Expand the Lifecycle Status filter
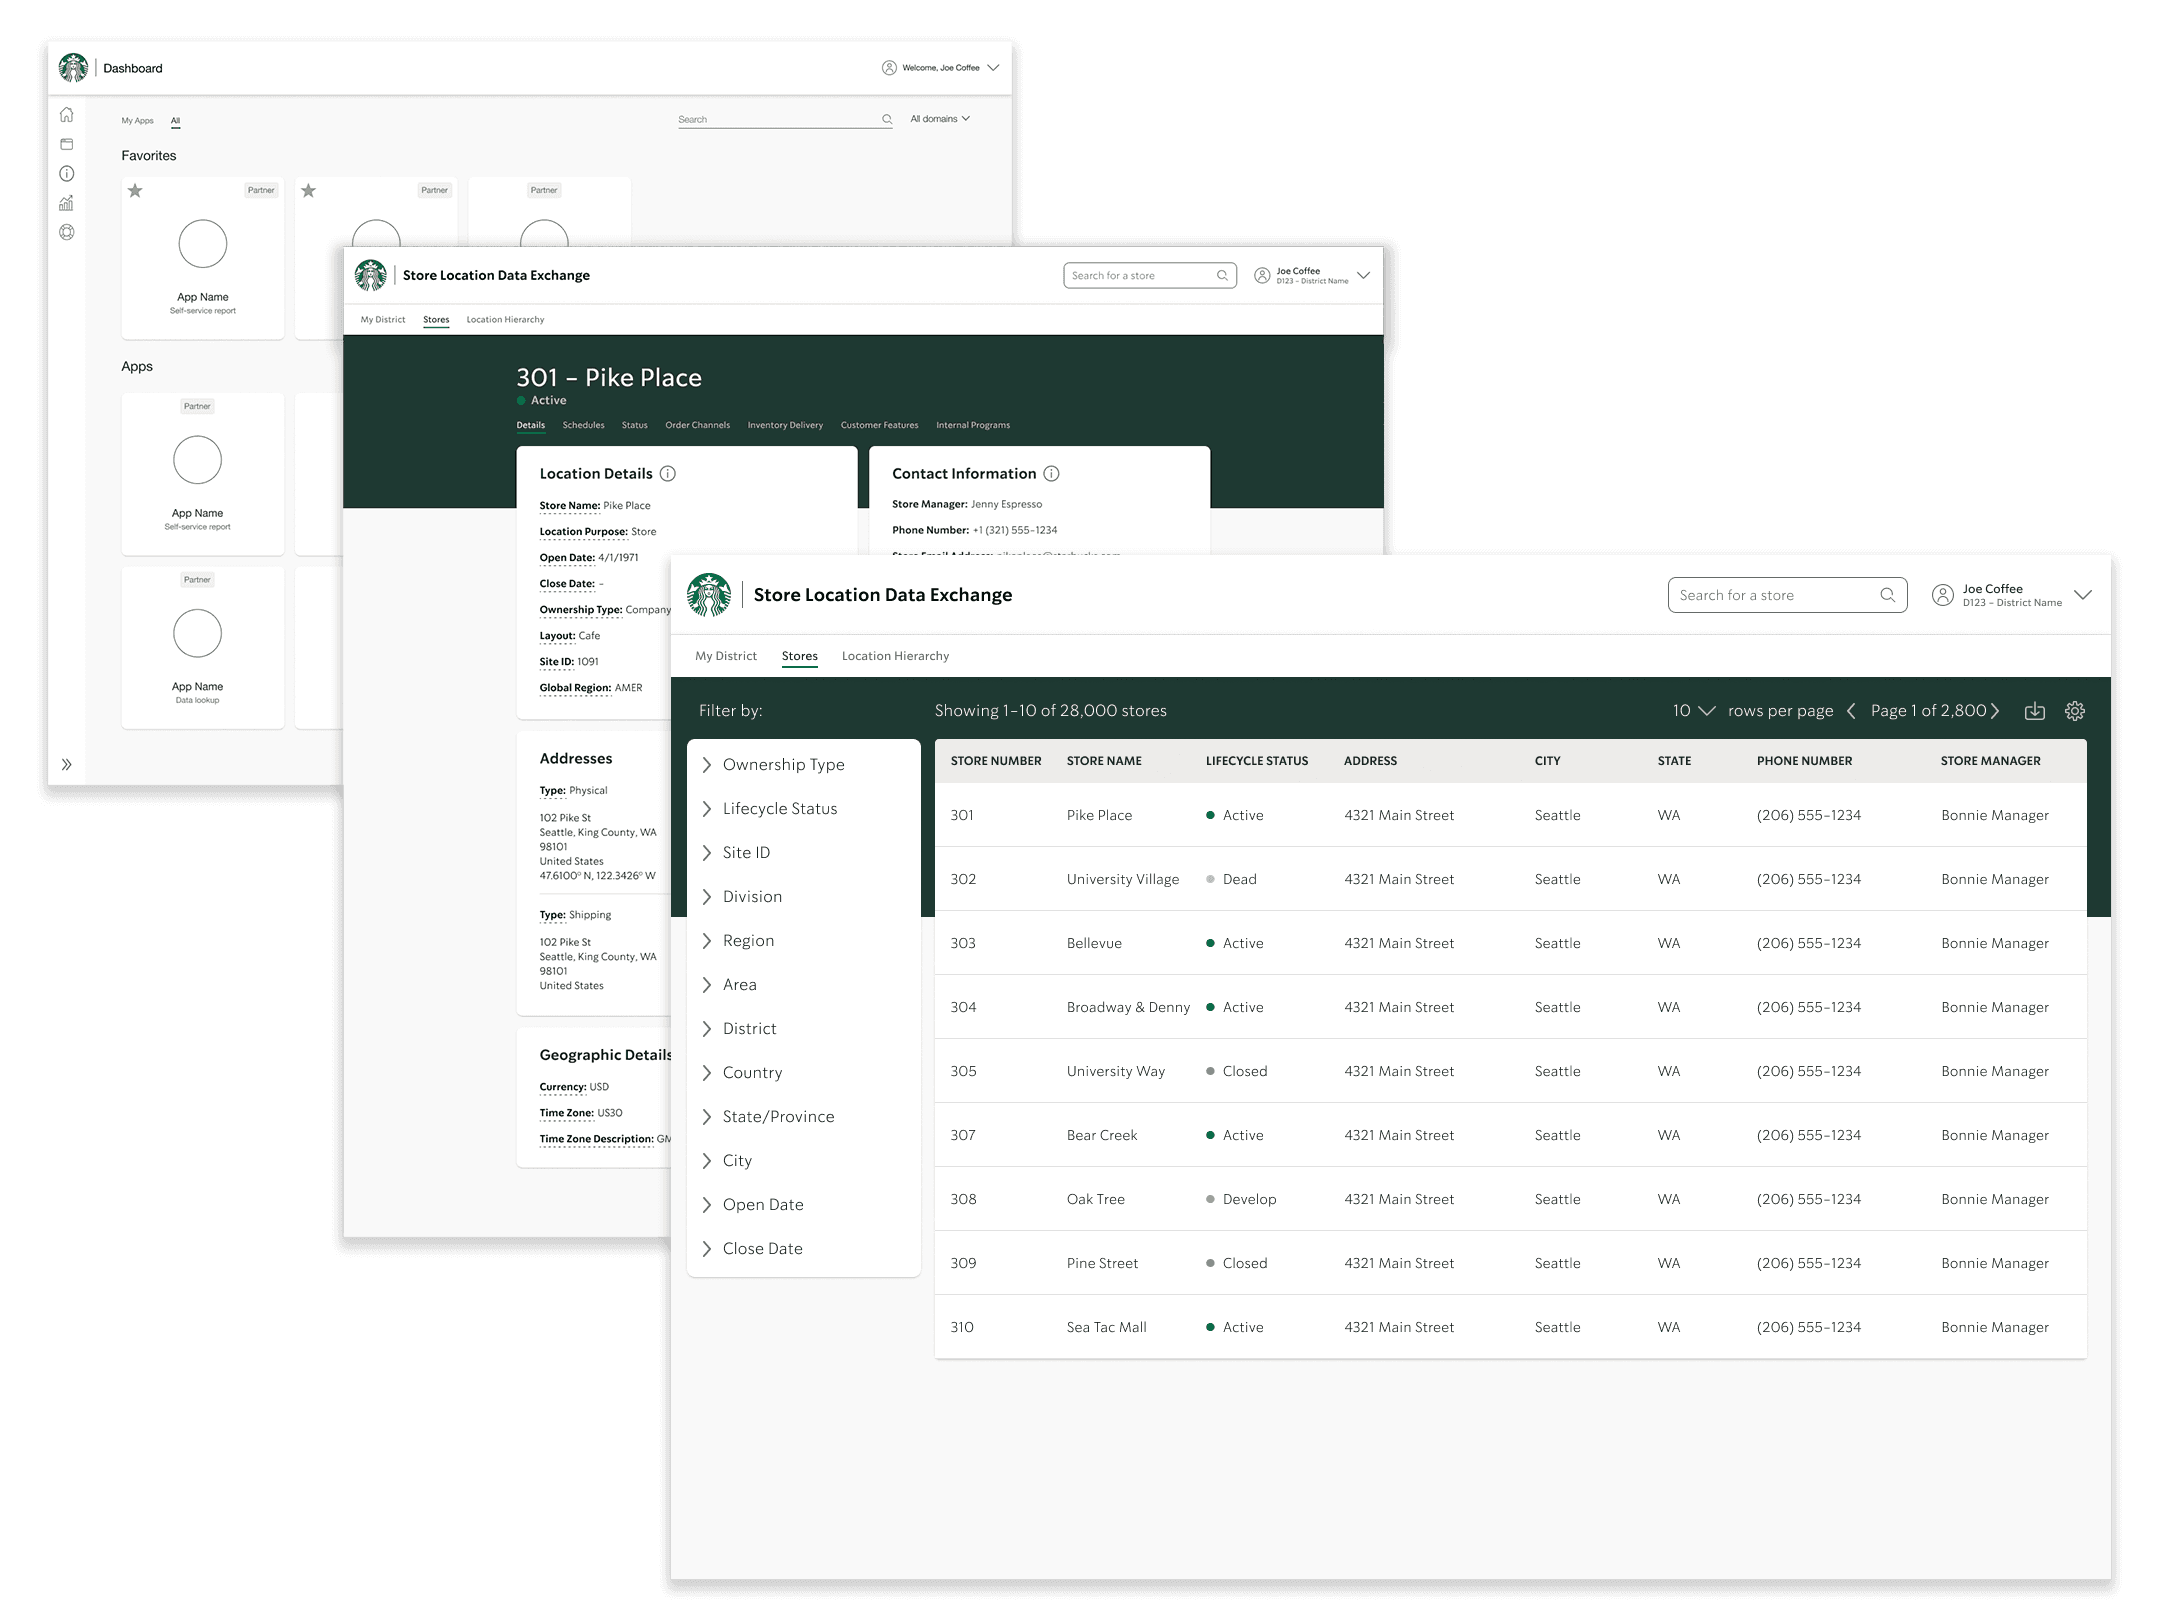The height and width of the screenshot is (1620, 2160). (x=781, y=808)
